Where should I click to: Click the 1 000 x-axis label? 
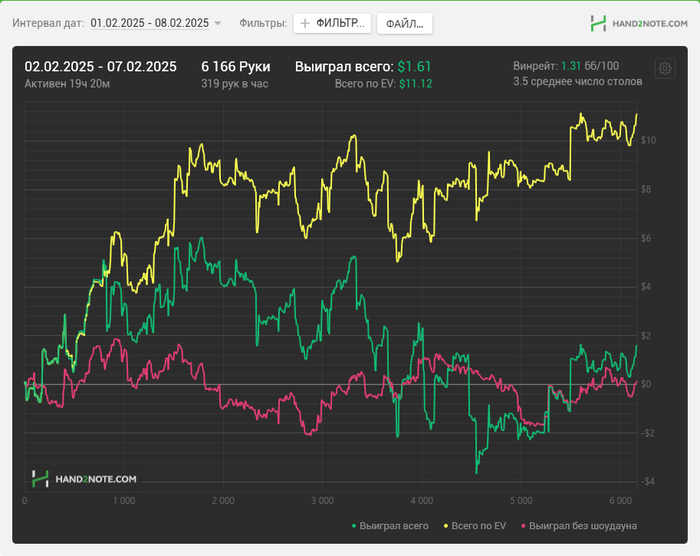(x=124, y=501)
